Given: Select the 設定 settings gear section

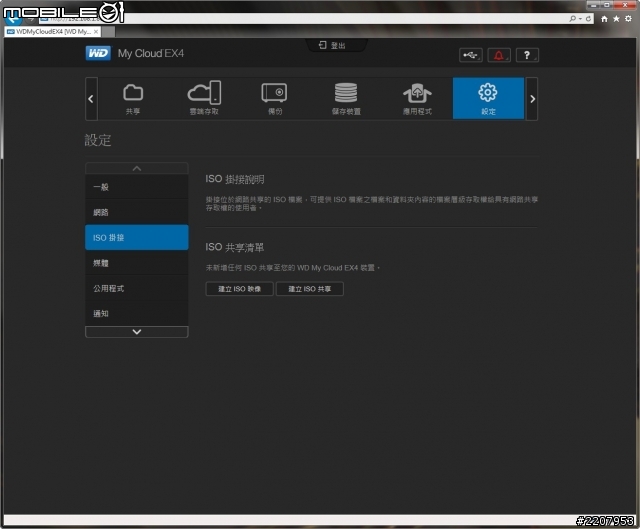Looking at the screenshot, I should pos(488,99).
